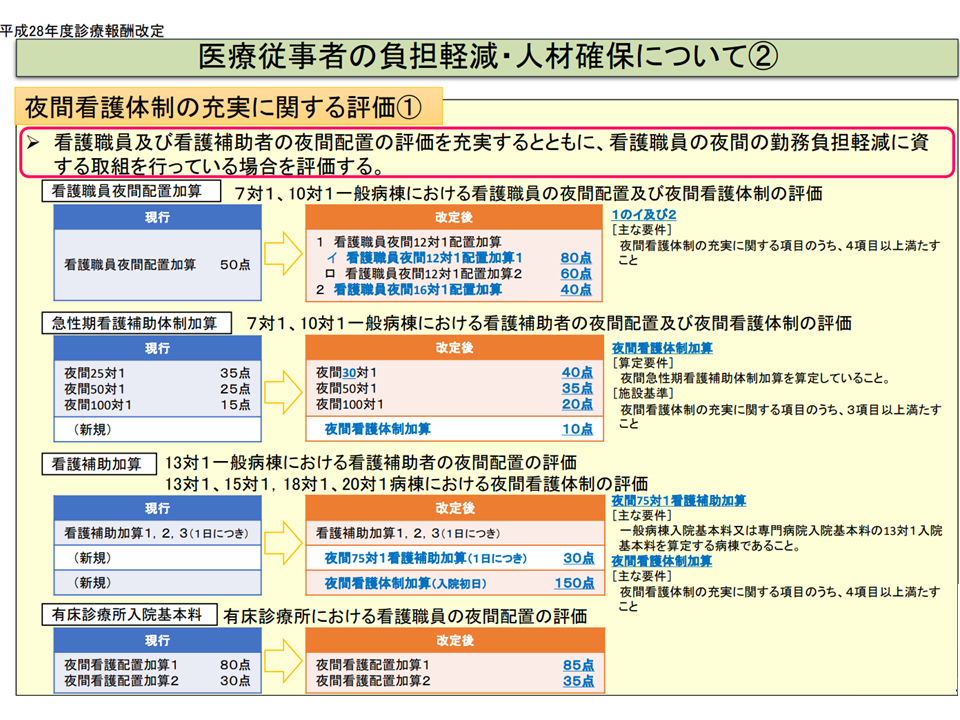The width and height of the screenshot is (960, 720).
Task: Click the 85点 underlined value
Action: 577,665
